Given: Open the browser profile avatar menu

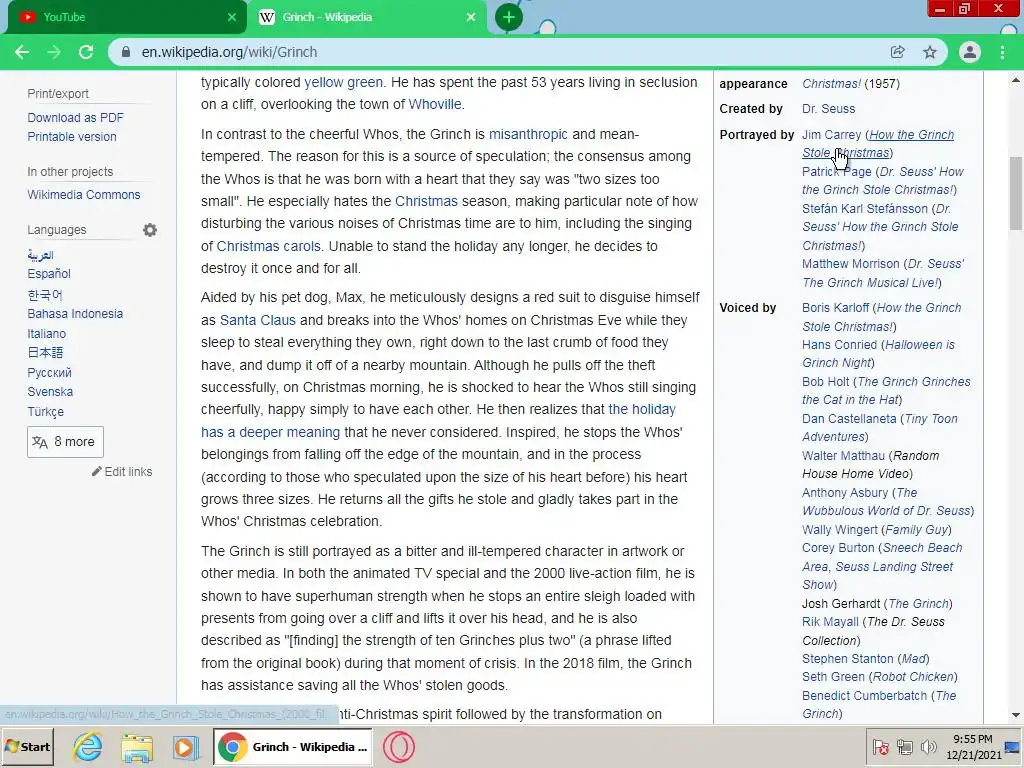Looking at the screenshot, I should (x=970, y=52).
